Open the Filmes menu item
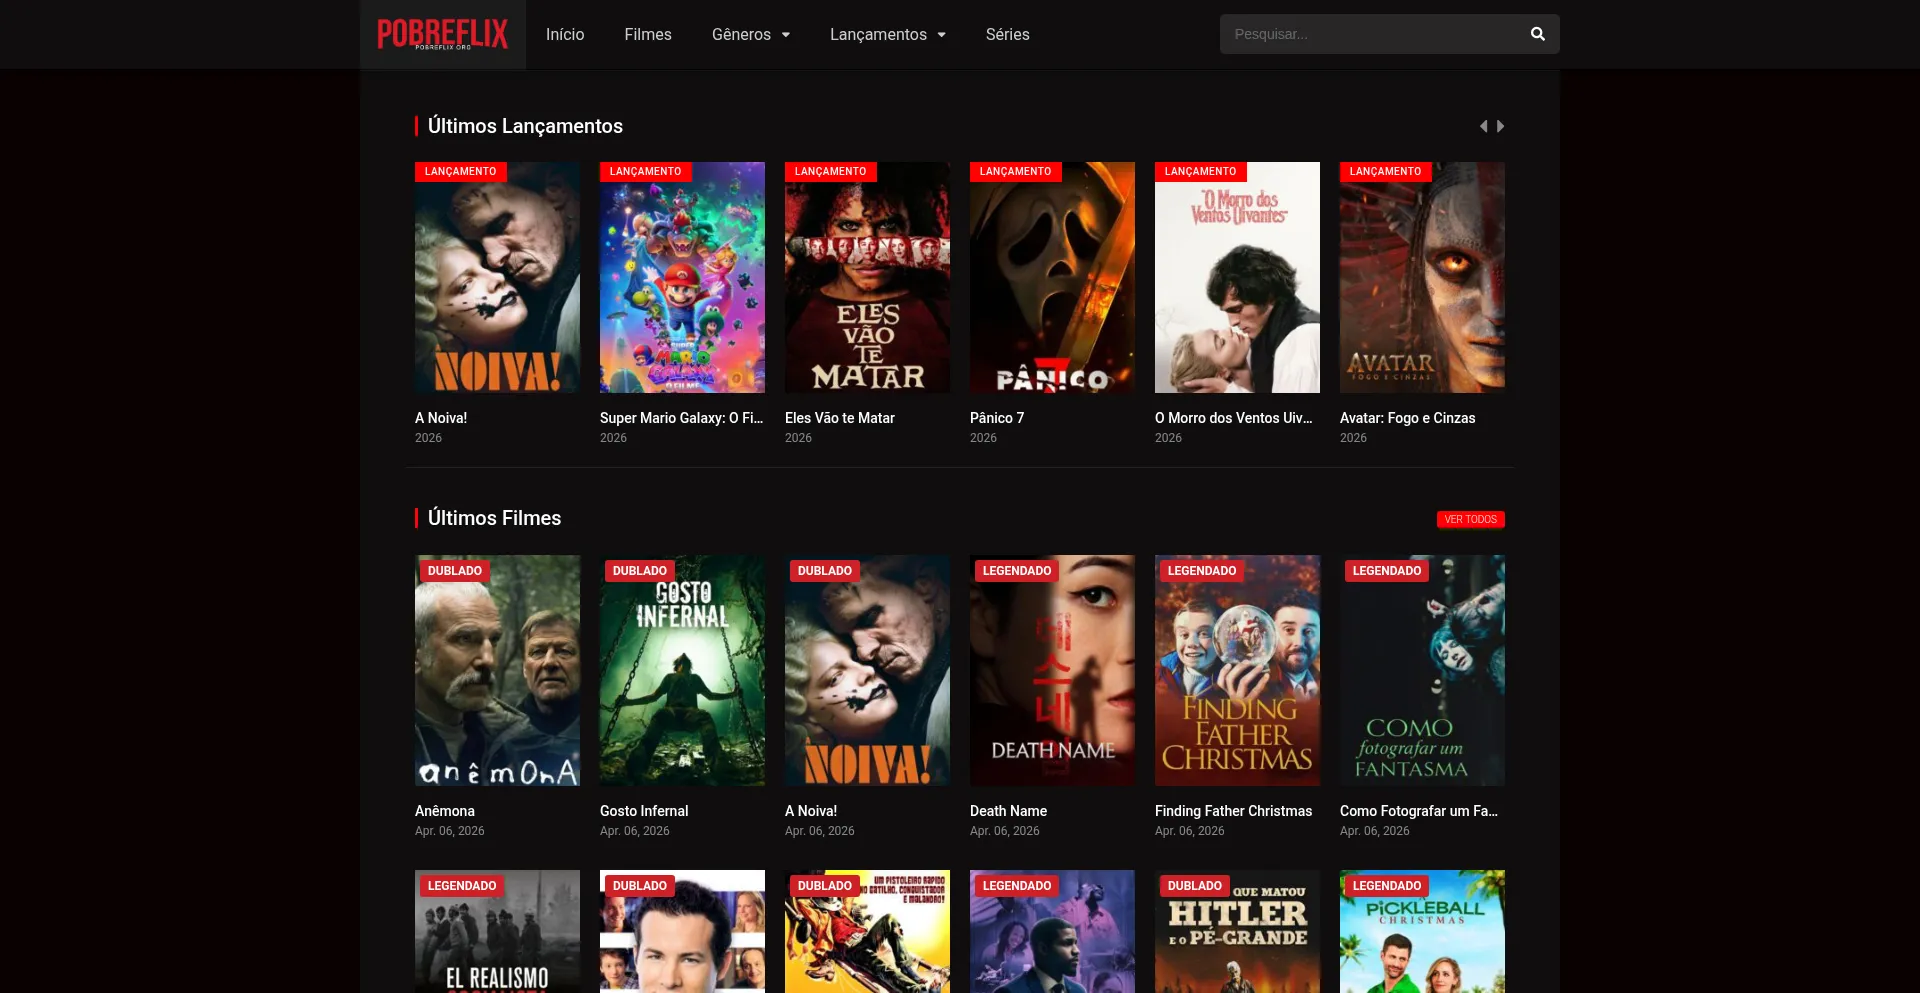Image resolution: width=1920 pixels, height=993 pixels. coord(648,34)
